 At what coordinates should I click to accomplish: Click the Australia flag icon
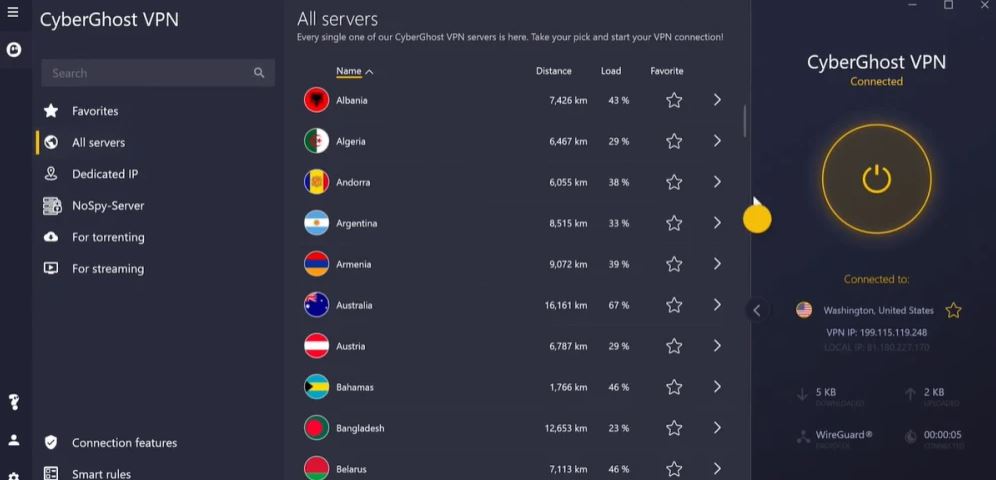point(316,305)
